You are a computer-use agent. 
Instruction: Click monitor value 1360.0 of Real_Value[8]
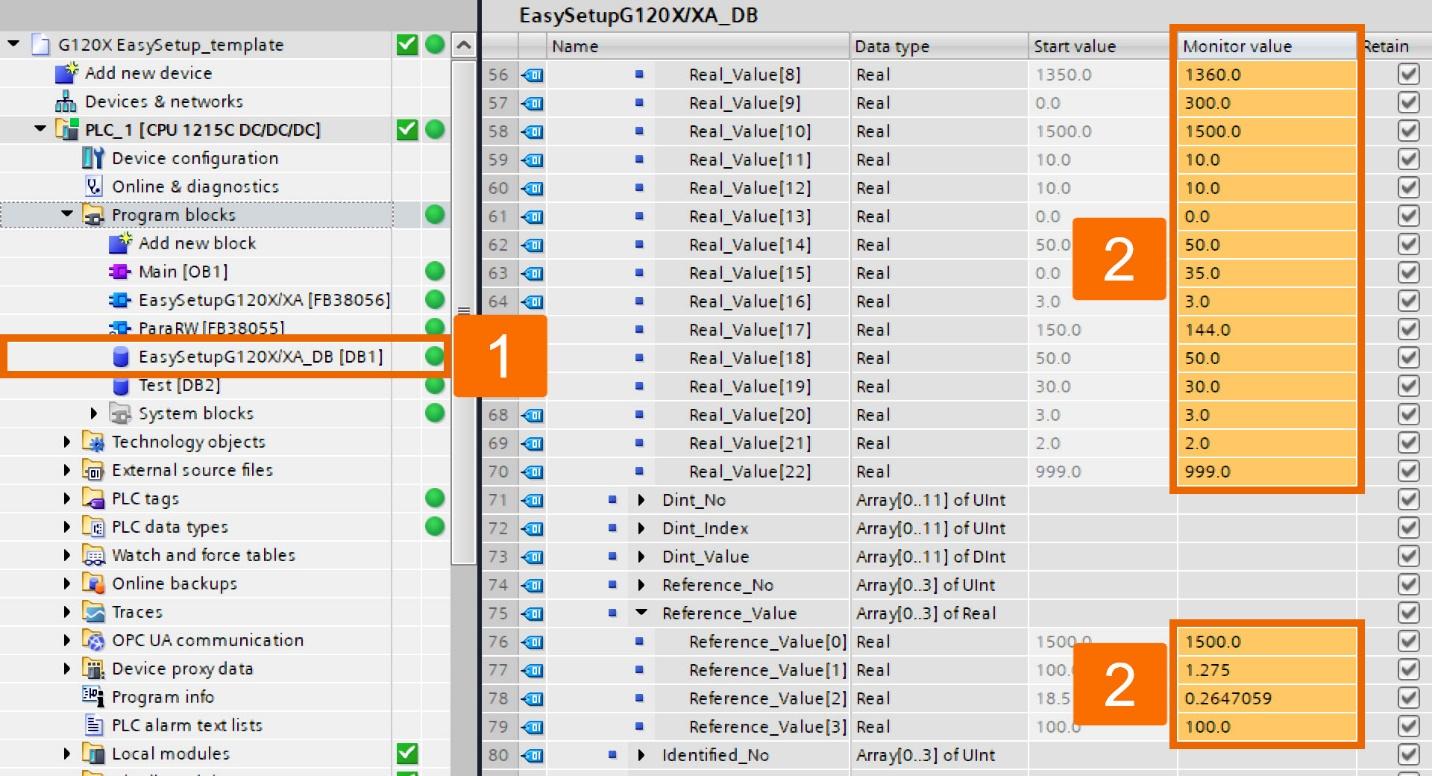tap(1266, 74)
